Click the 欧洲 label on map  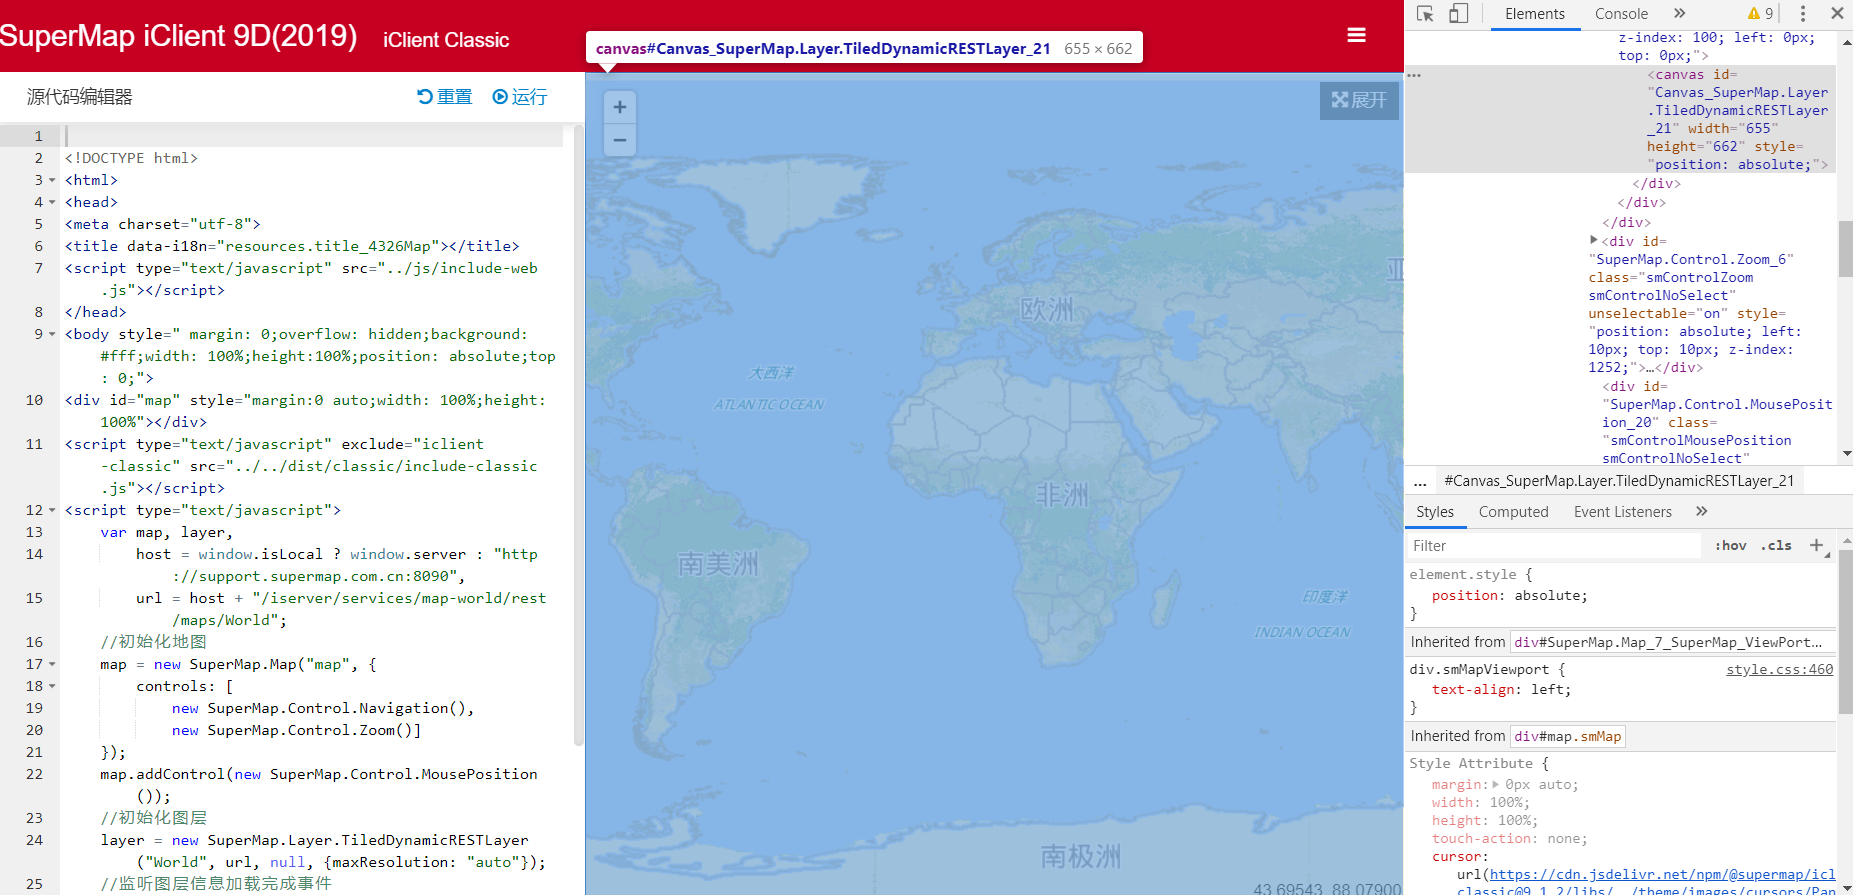click(x=1047, y=310)
